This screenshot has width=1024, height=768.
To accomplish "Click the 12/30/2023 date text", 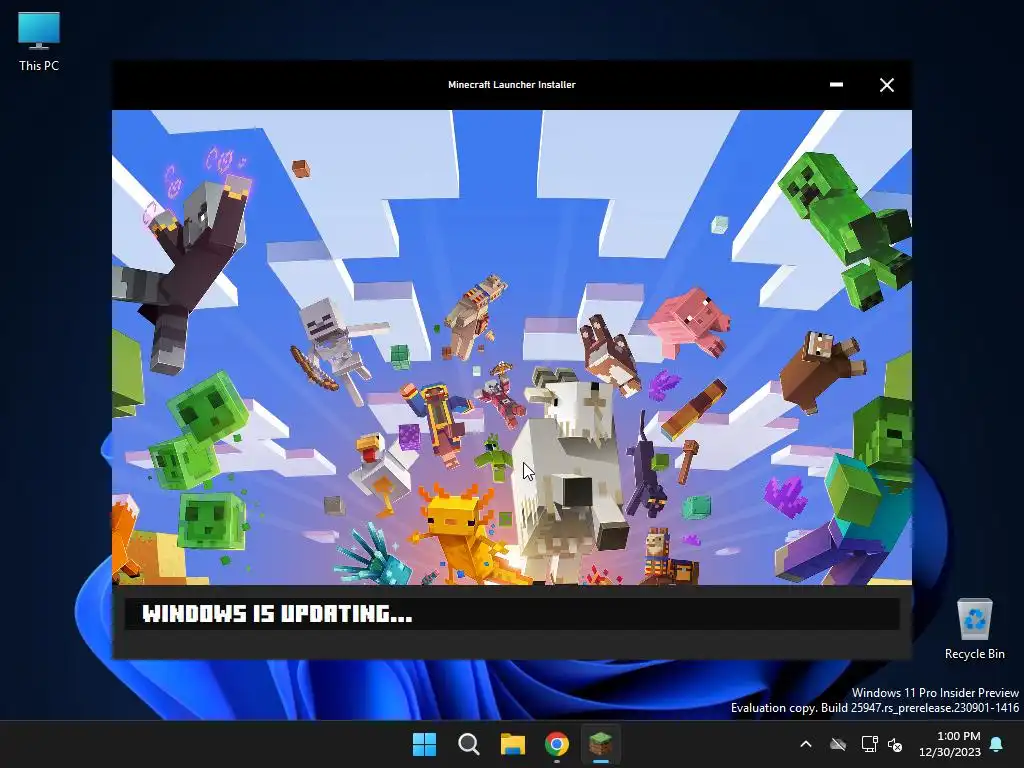I will point(950,752).
